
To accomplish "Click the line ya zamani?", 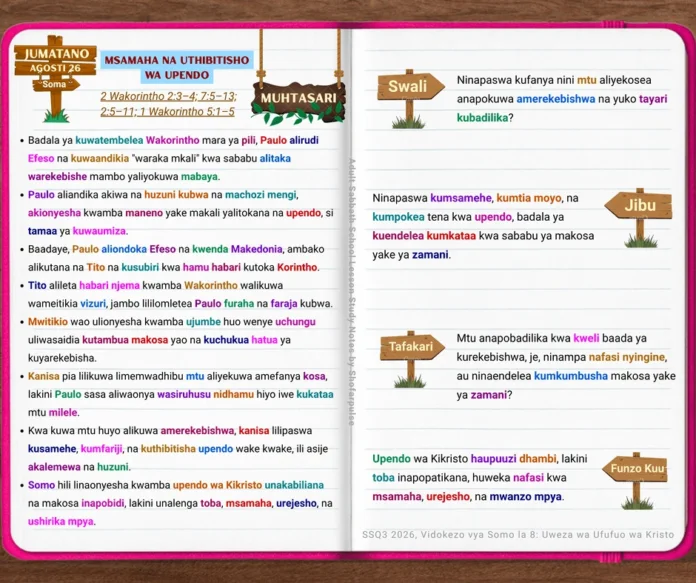I will (x=484, y=395).
